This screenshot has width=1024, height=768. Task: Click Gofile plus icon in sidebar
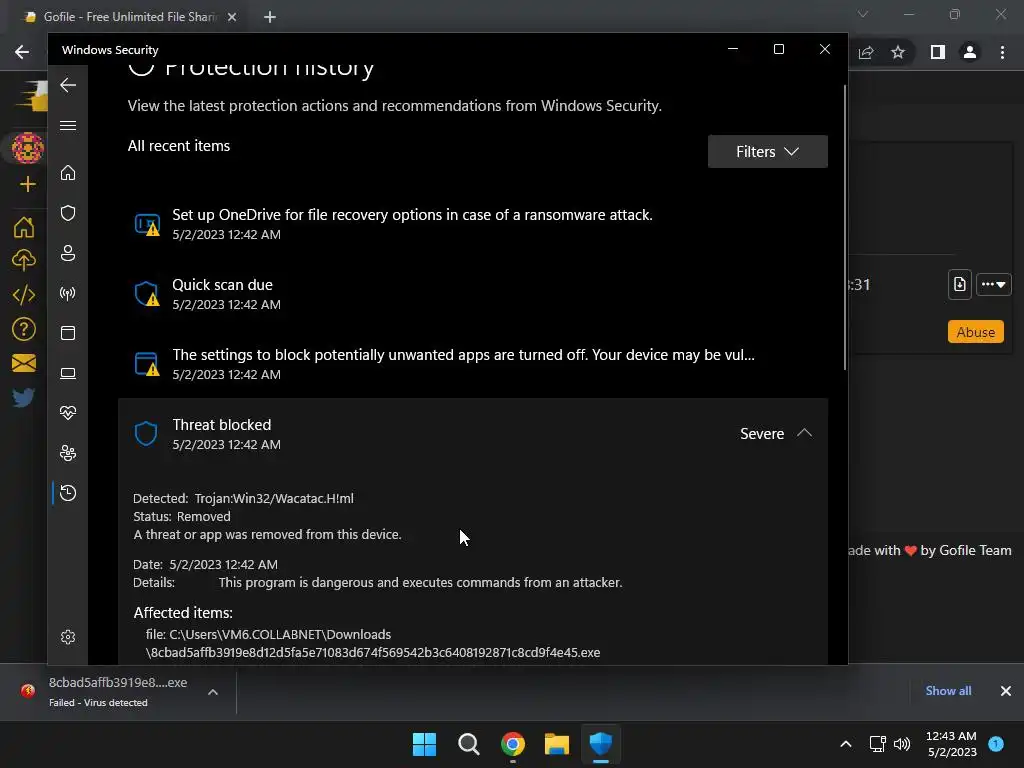[27, 184]
